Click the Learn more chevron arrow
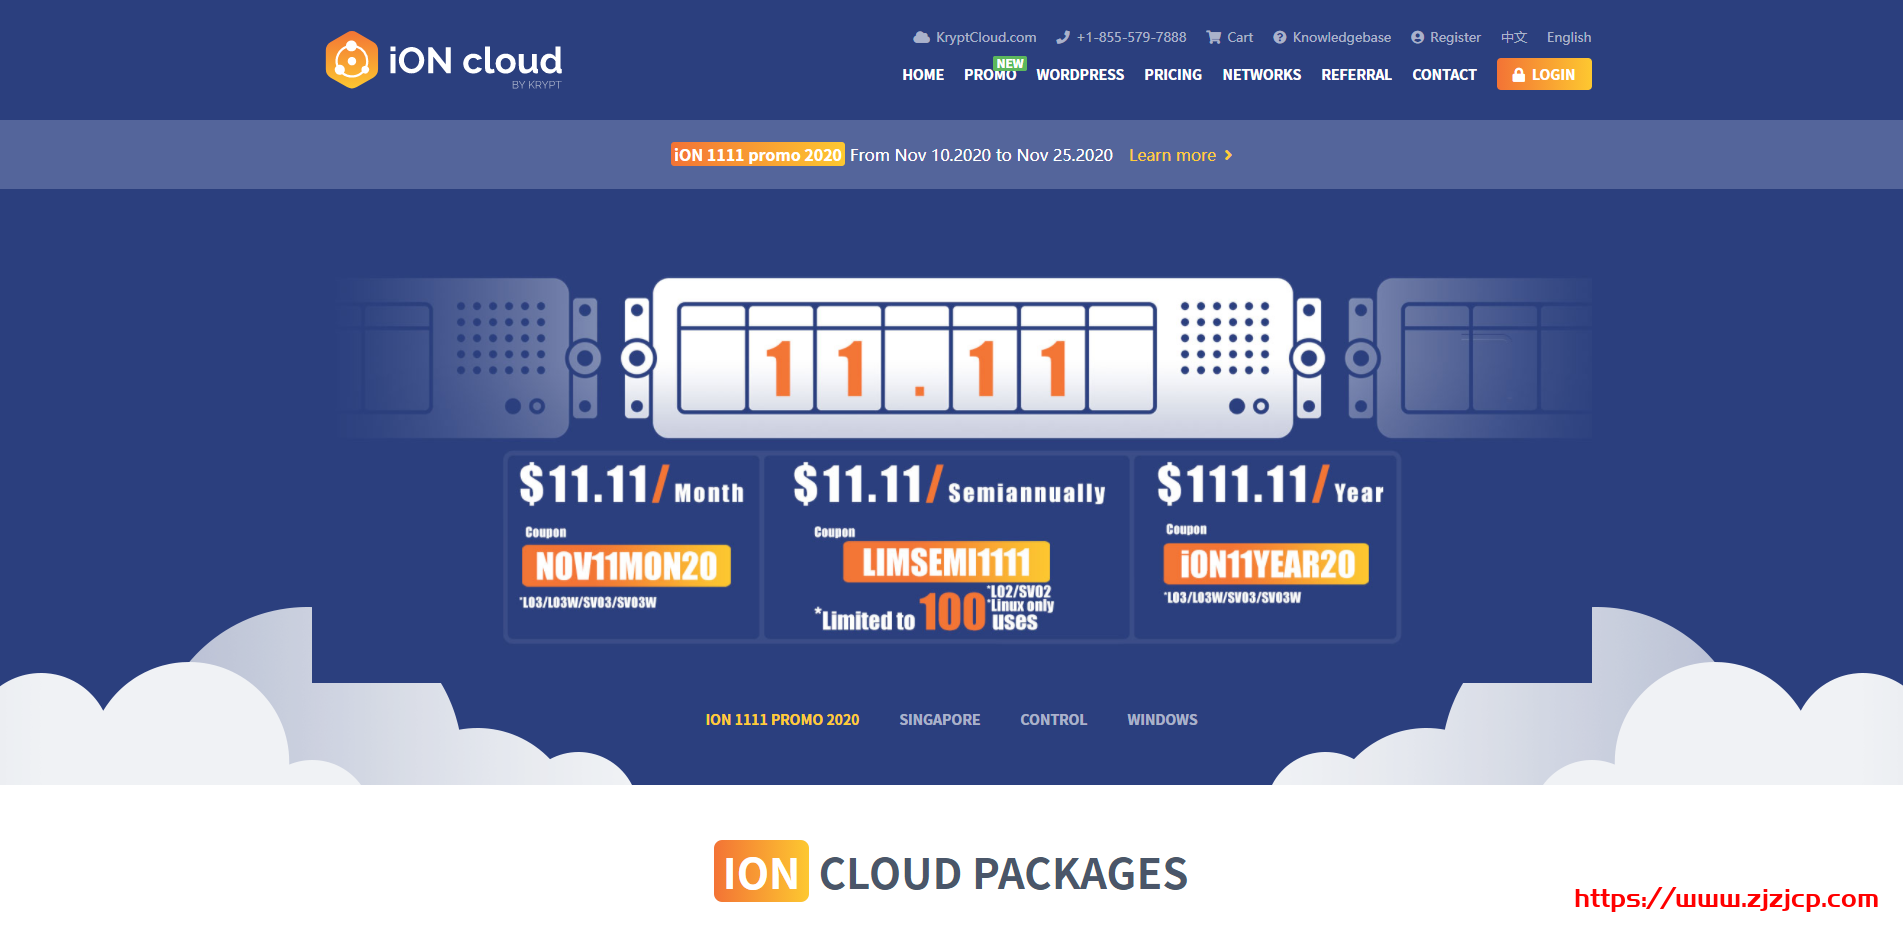This screenshot has width=1903, height=937. pyautogui.click(x=1229, y=155)
